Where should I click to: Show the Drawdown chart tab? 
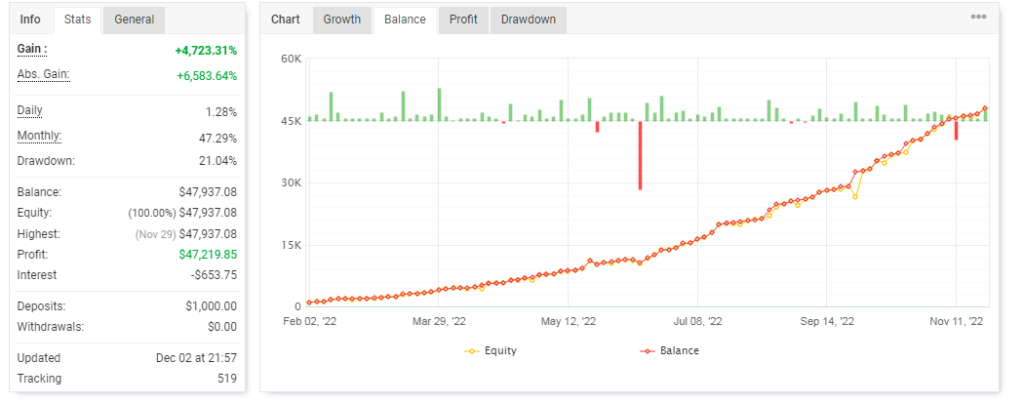(528, 20)
